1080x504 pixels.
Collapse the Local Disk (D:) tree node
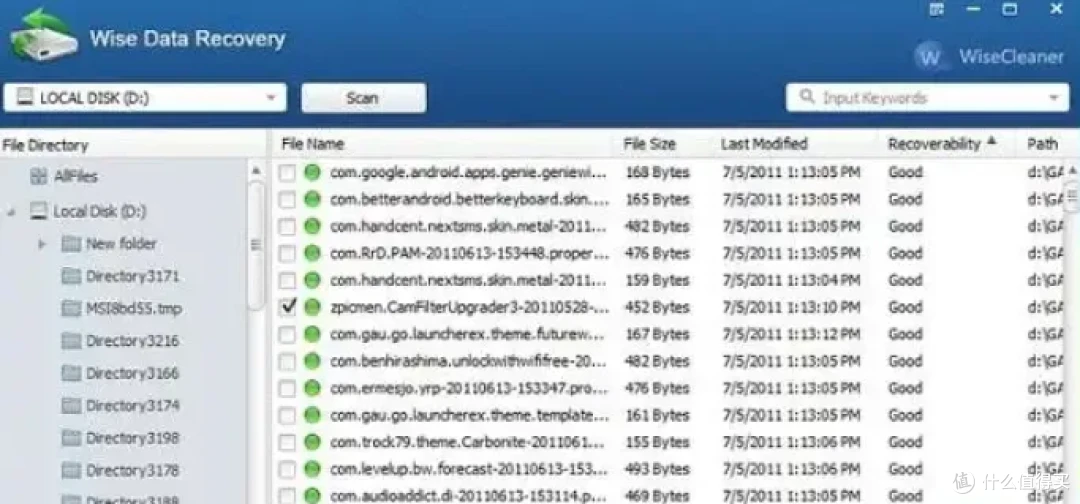[x=11, y=211]
